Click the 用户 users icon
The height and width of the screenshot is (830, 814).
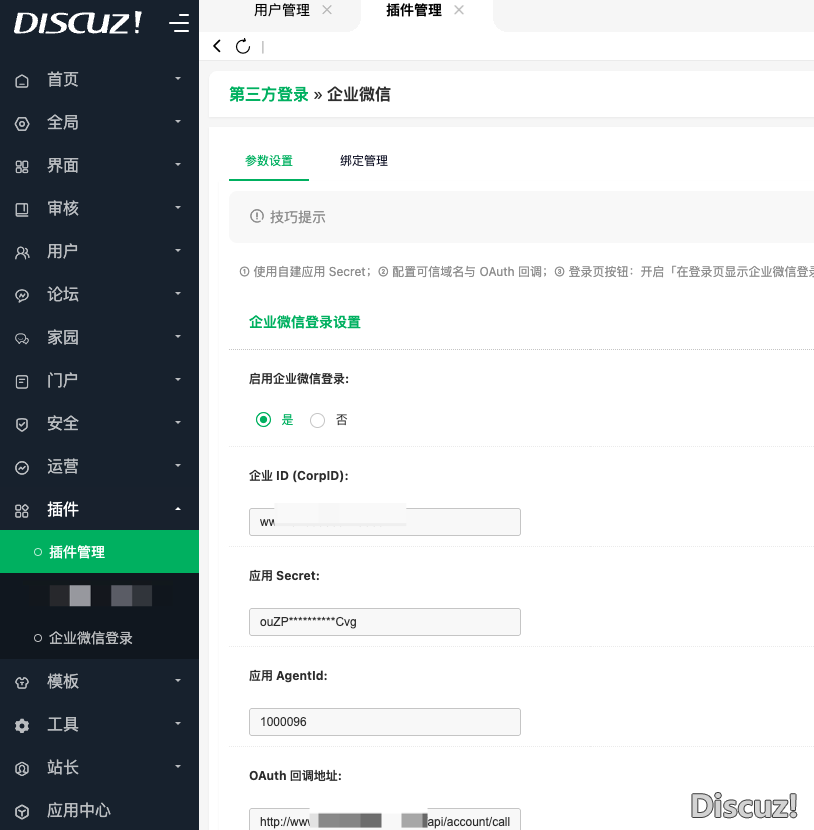pyautogui.click(x=22, y=252)
